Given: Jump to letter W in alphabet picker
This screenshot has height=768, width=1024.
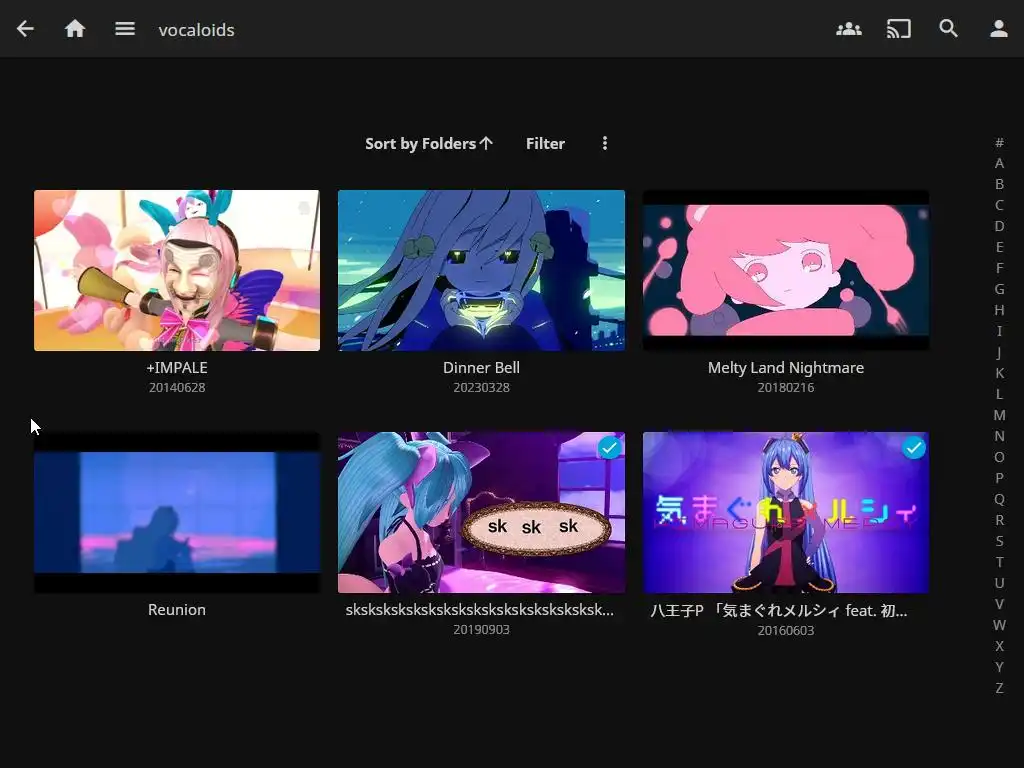Looking at the screenshot, I should tap(999, 625).
